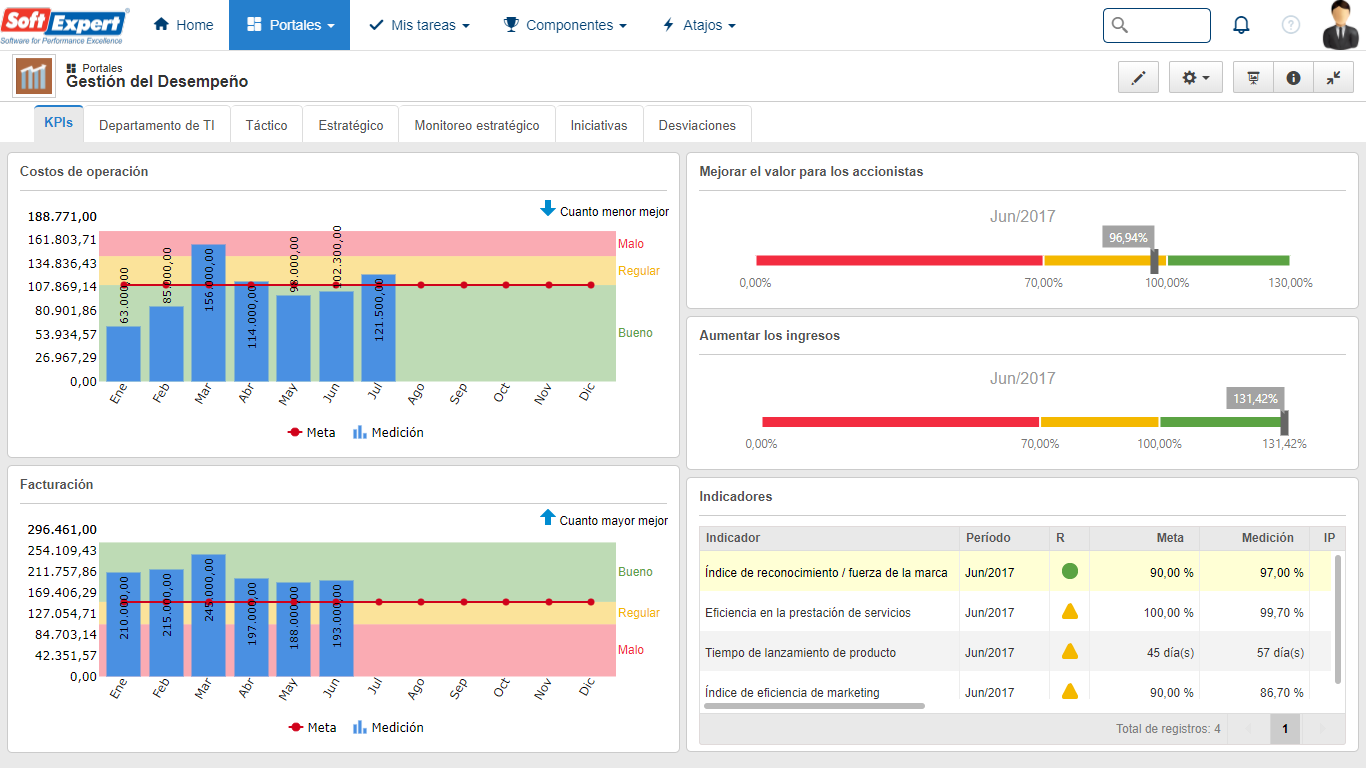Open the help question mark icon
Viewport: 1366px width, 768px height.
pyautogui.click(x=1291, y=25)
